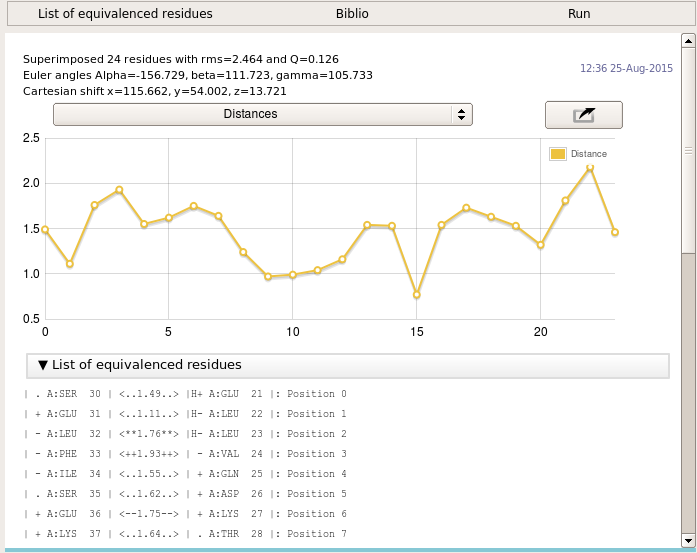Select the A:LYS 37 Position 7 row

coord(185,534)
